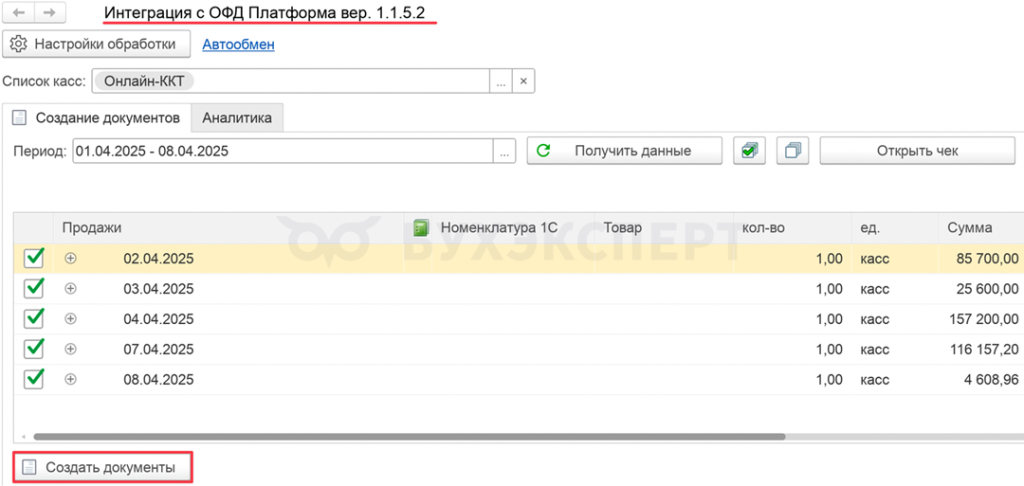Switch to Создание документов tab
Viewport: 1024px width, 486px height.
click(x=97, y=118)
